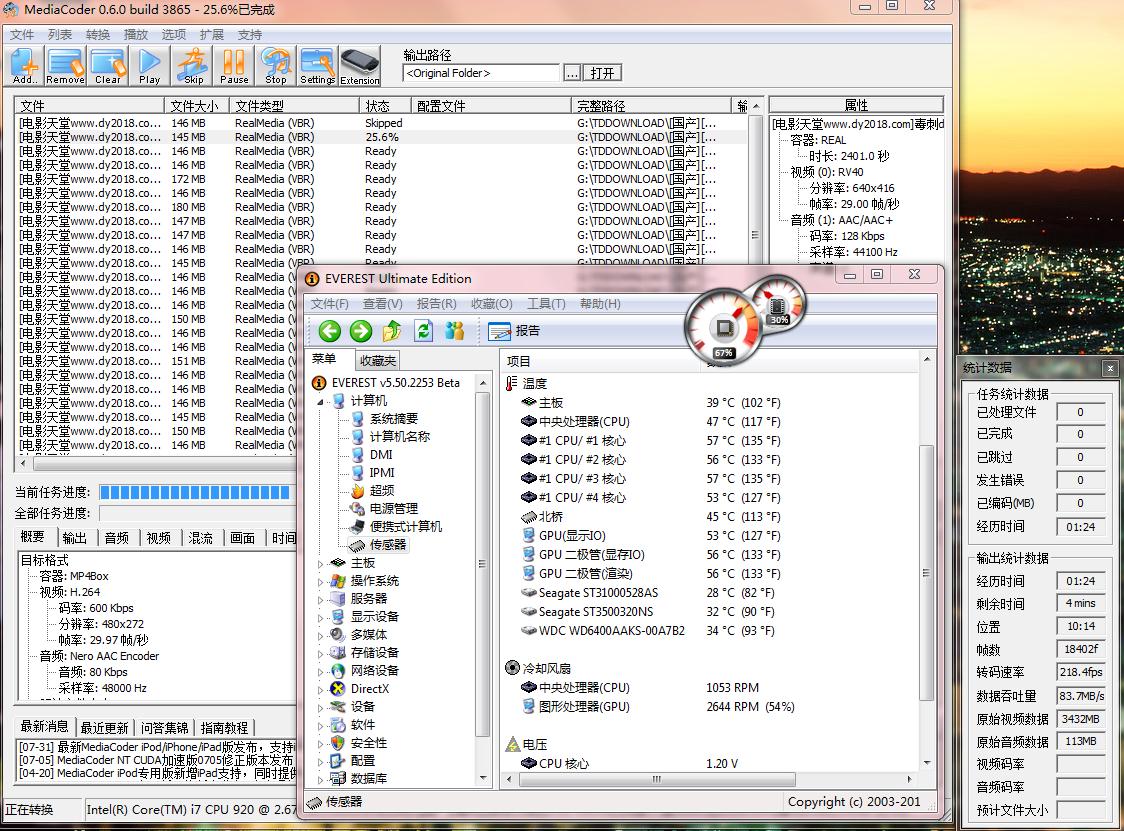1124x831 pixels.
Task: Select the file row with status Skipped
Action: click(x=380, y=123)
